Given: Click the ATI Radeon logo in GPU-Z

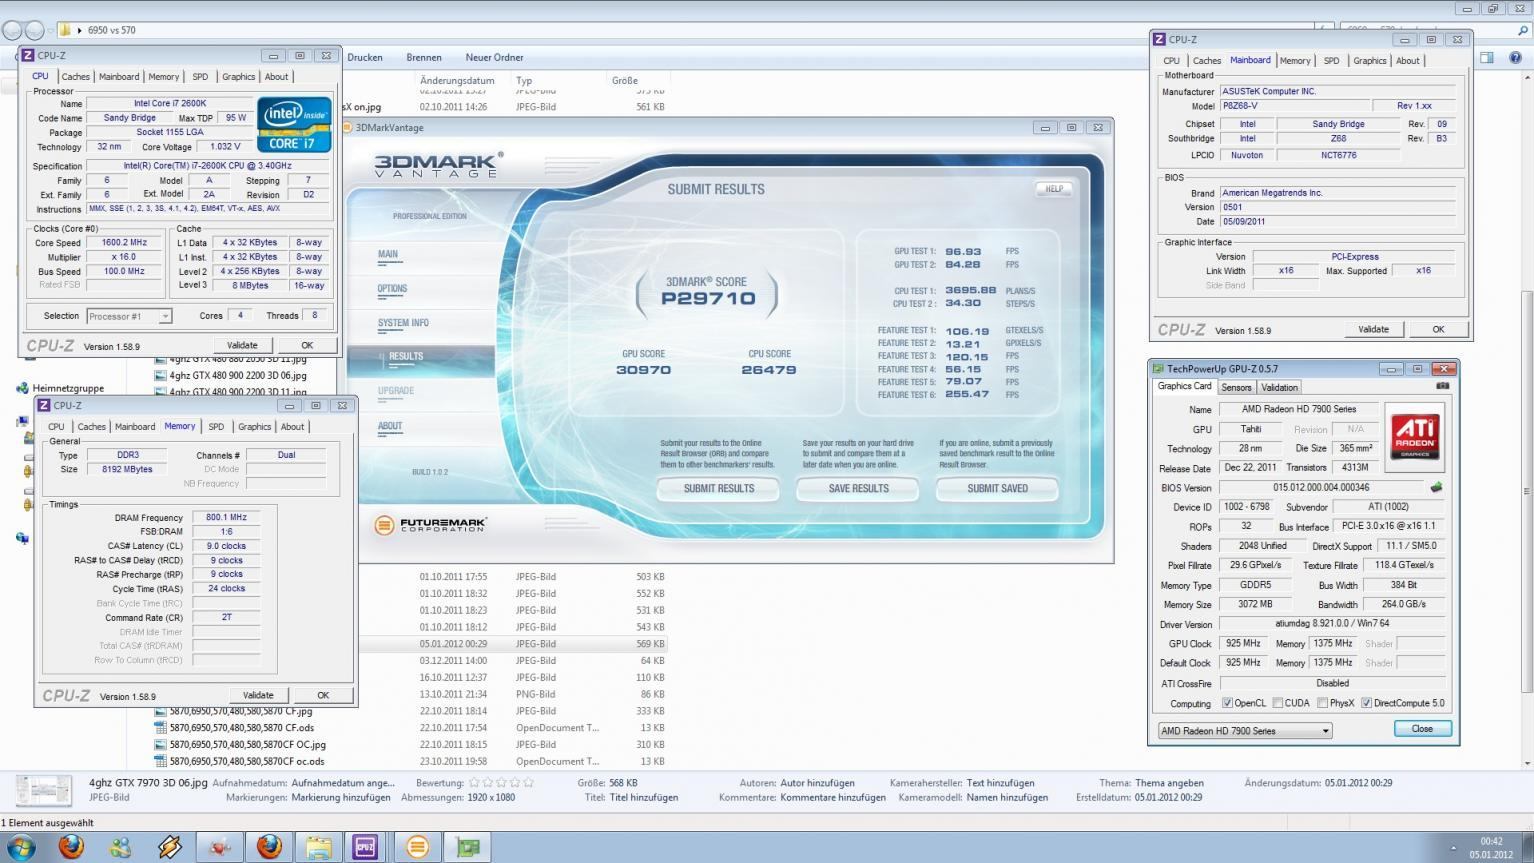Looking at the screenshot, I should (x=1415, y=435).
